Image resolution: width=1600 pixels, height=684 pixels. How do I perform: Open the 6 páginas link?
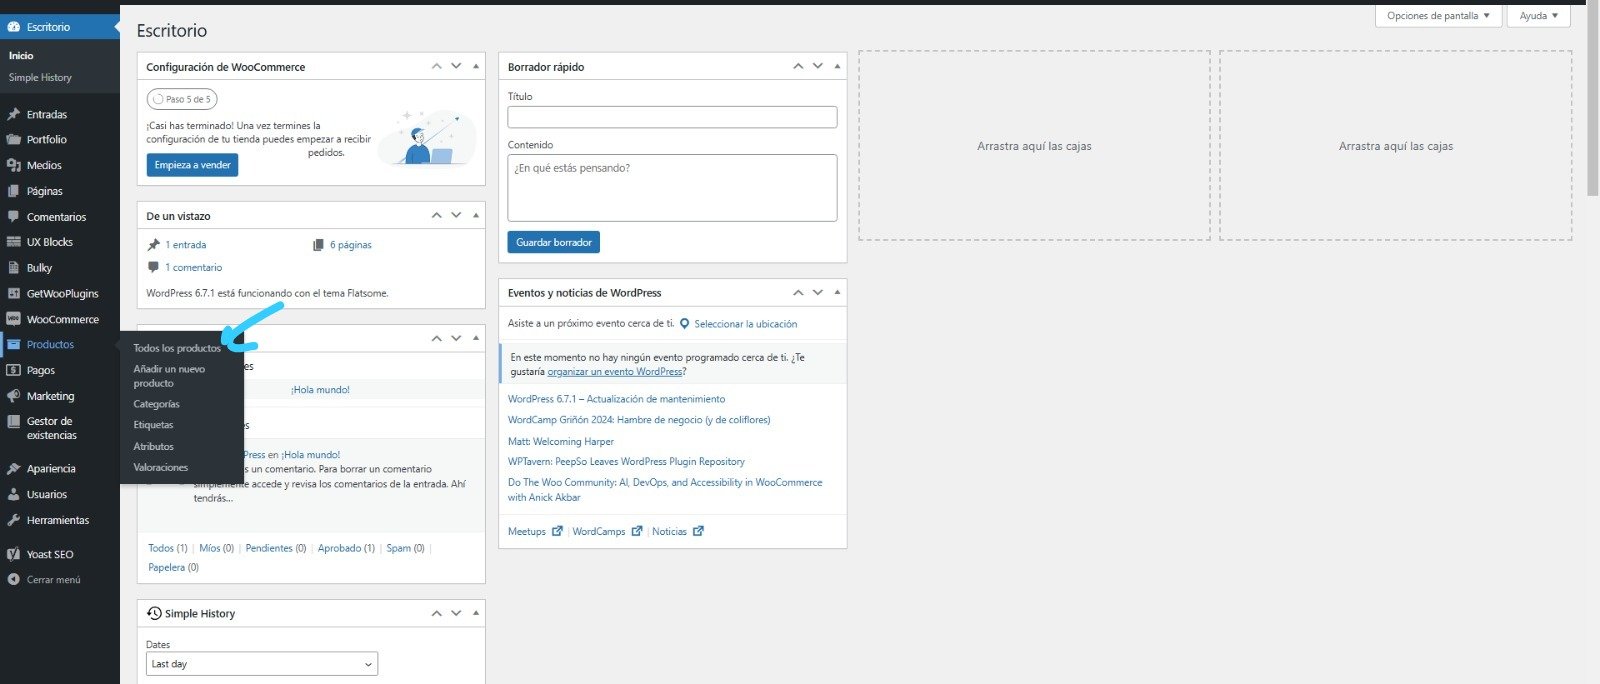pyautogui.click(x=351, y=245)
